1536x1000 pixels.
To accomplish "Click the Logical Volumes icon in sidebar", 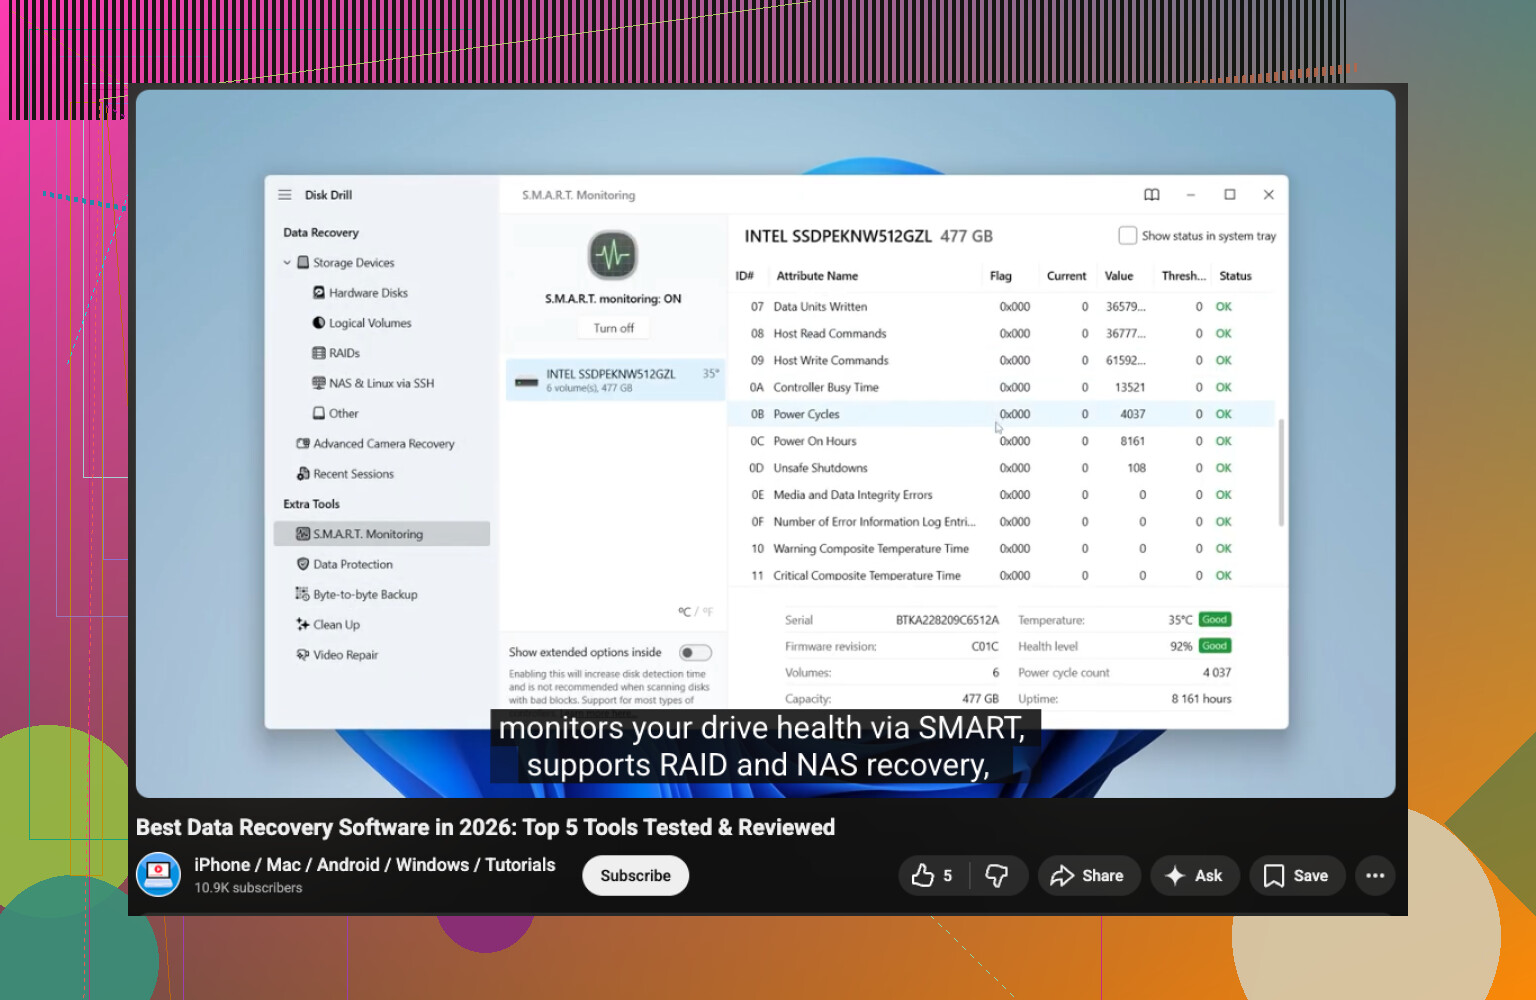I will [x=319, y=323].
